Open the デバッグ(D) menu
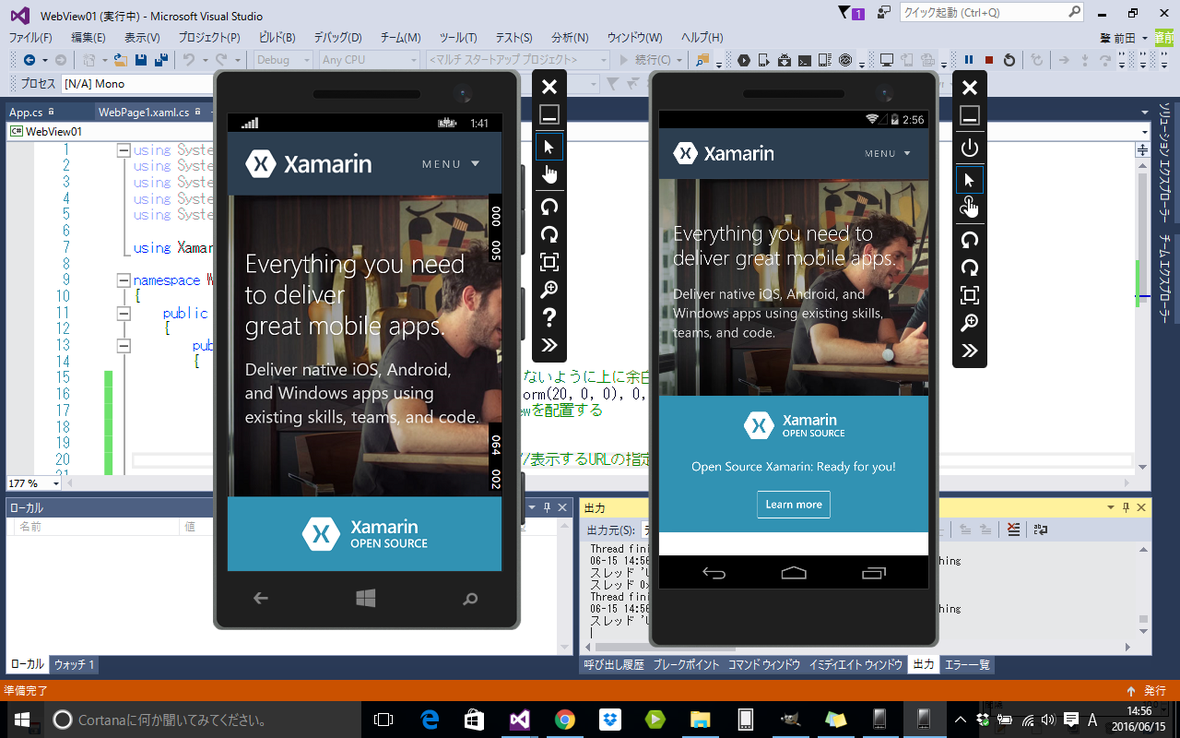Screen dimensions: 1180x738 pyautogui.click(x=336, y=37)
